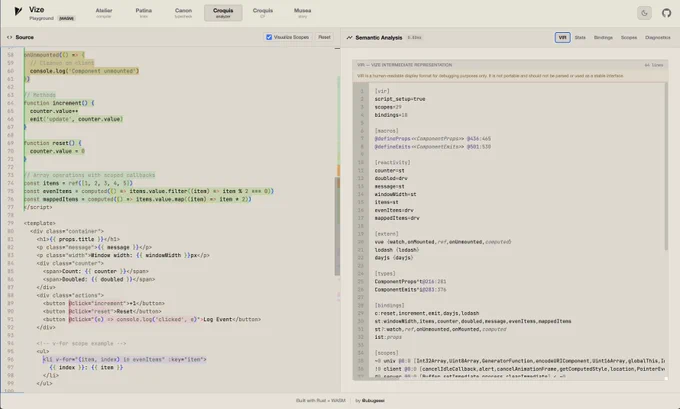This screenshot has height=409, width=680.
Task: Click the '{{ props.title }}' heading line
Action: [x=78, y=239]
